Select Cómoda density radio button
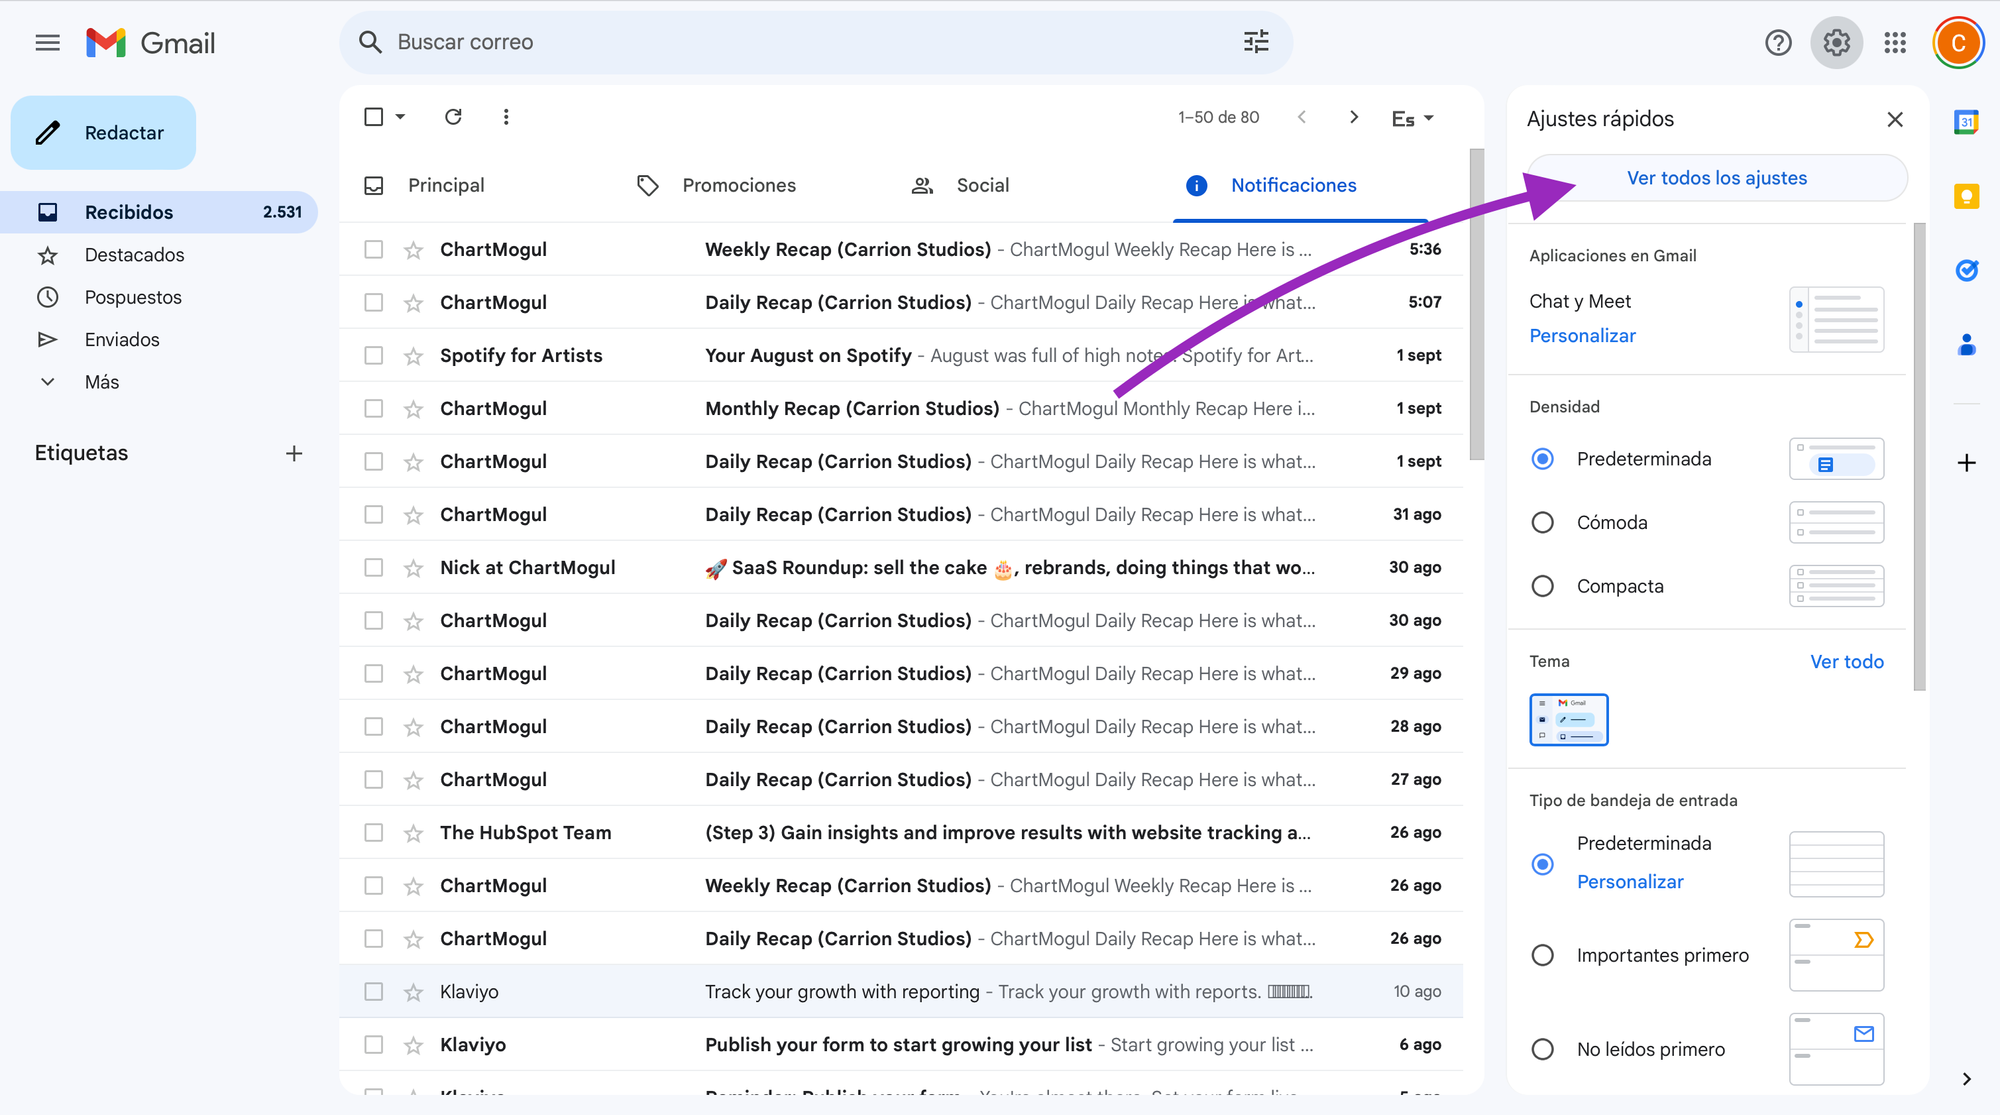 1542,523
